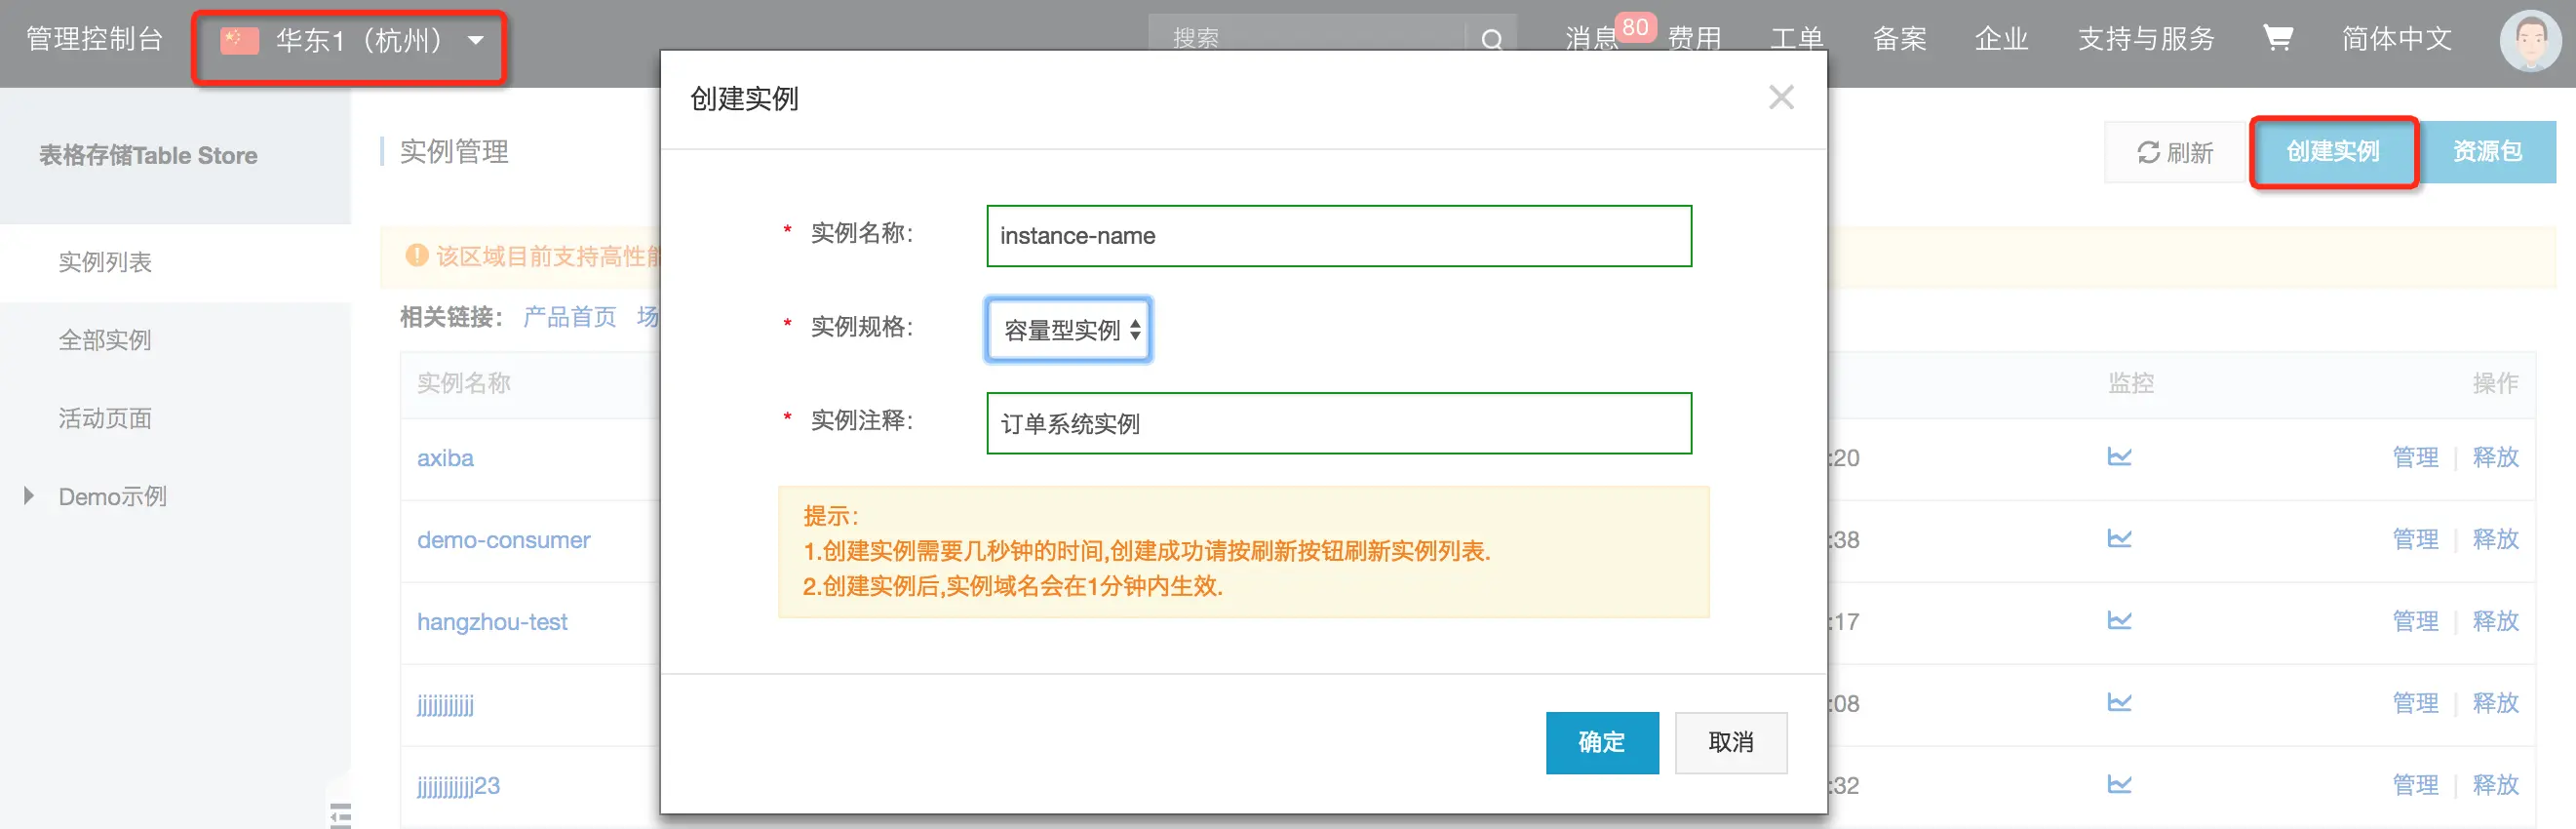The height and width of the screenshot is (829, 2576).
Task: Open the 备案 filing menu
Action: (x=1898, y=39)
